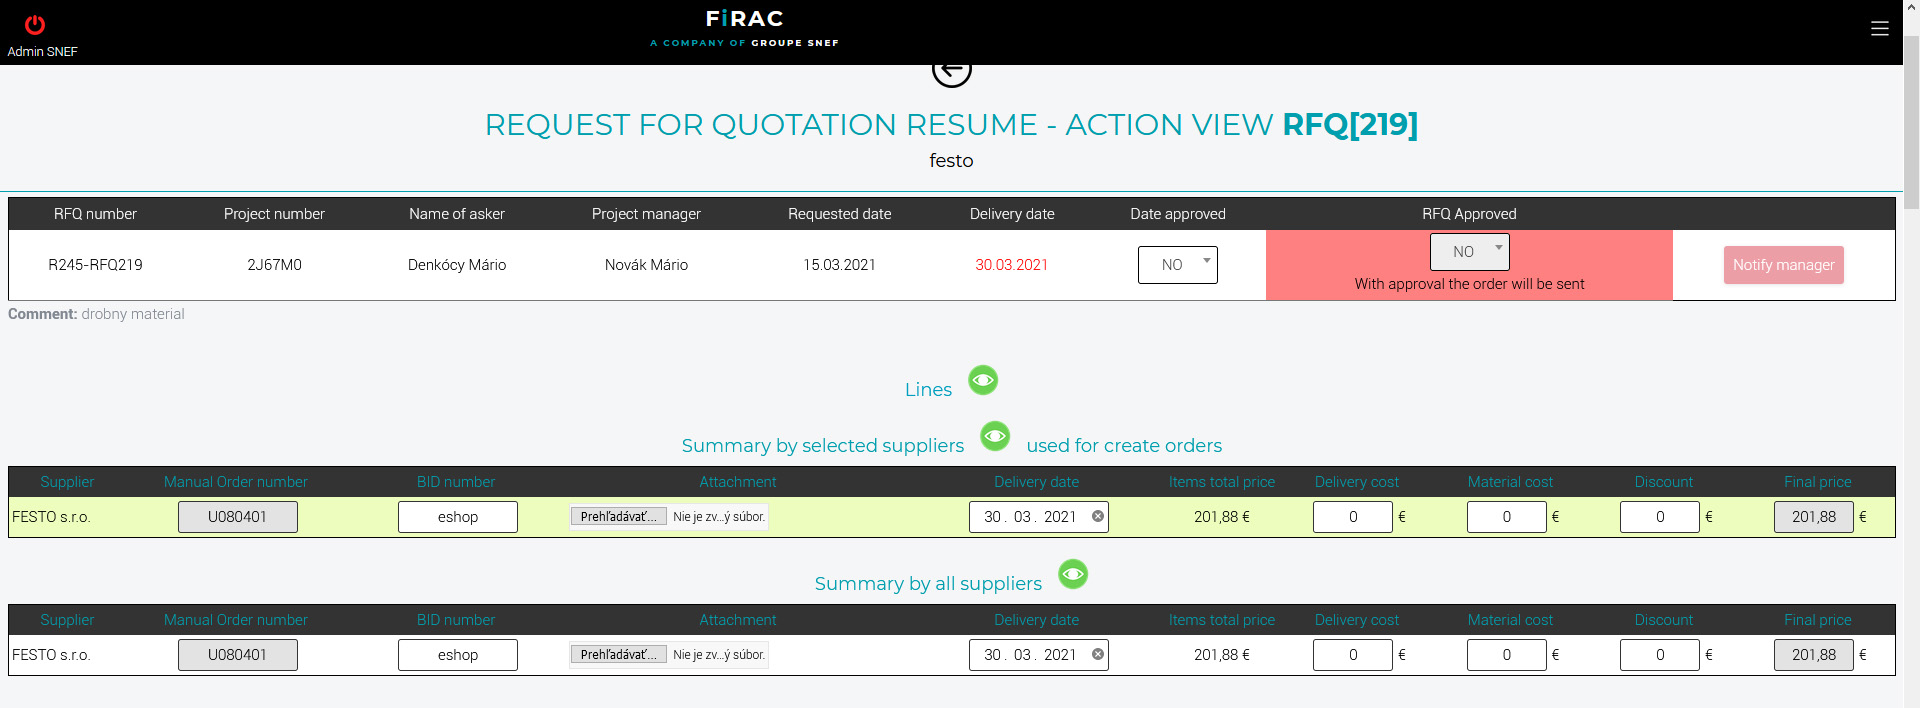1920x708 pixels.
Task: Browse attachment file in all suppliers row
Action: (x=618, y=655)
